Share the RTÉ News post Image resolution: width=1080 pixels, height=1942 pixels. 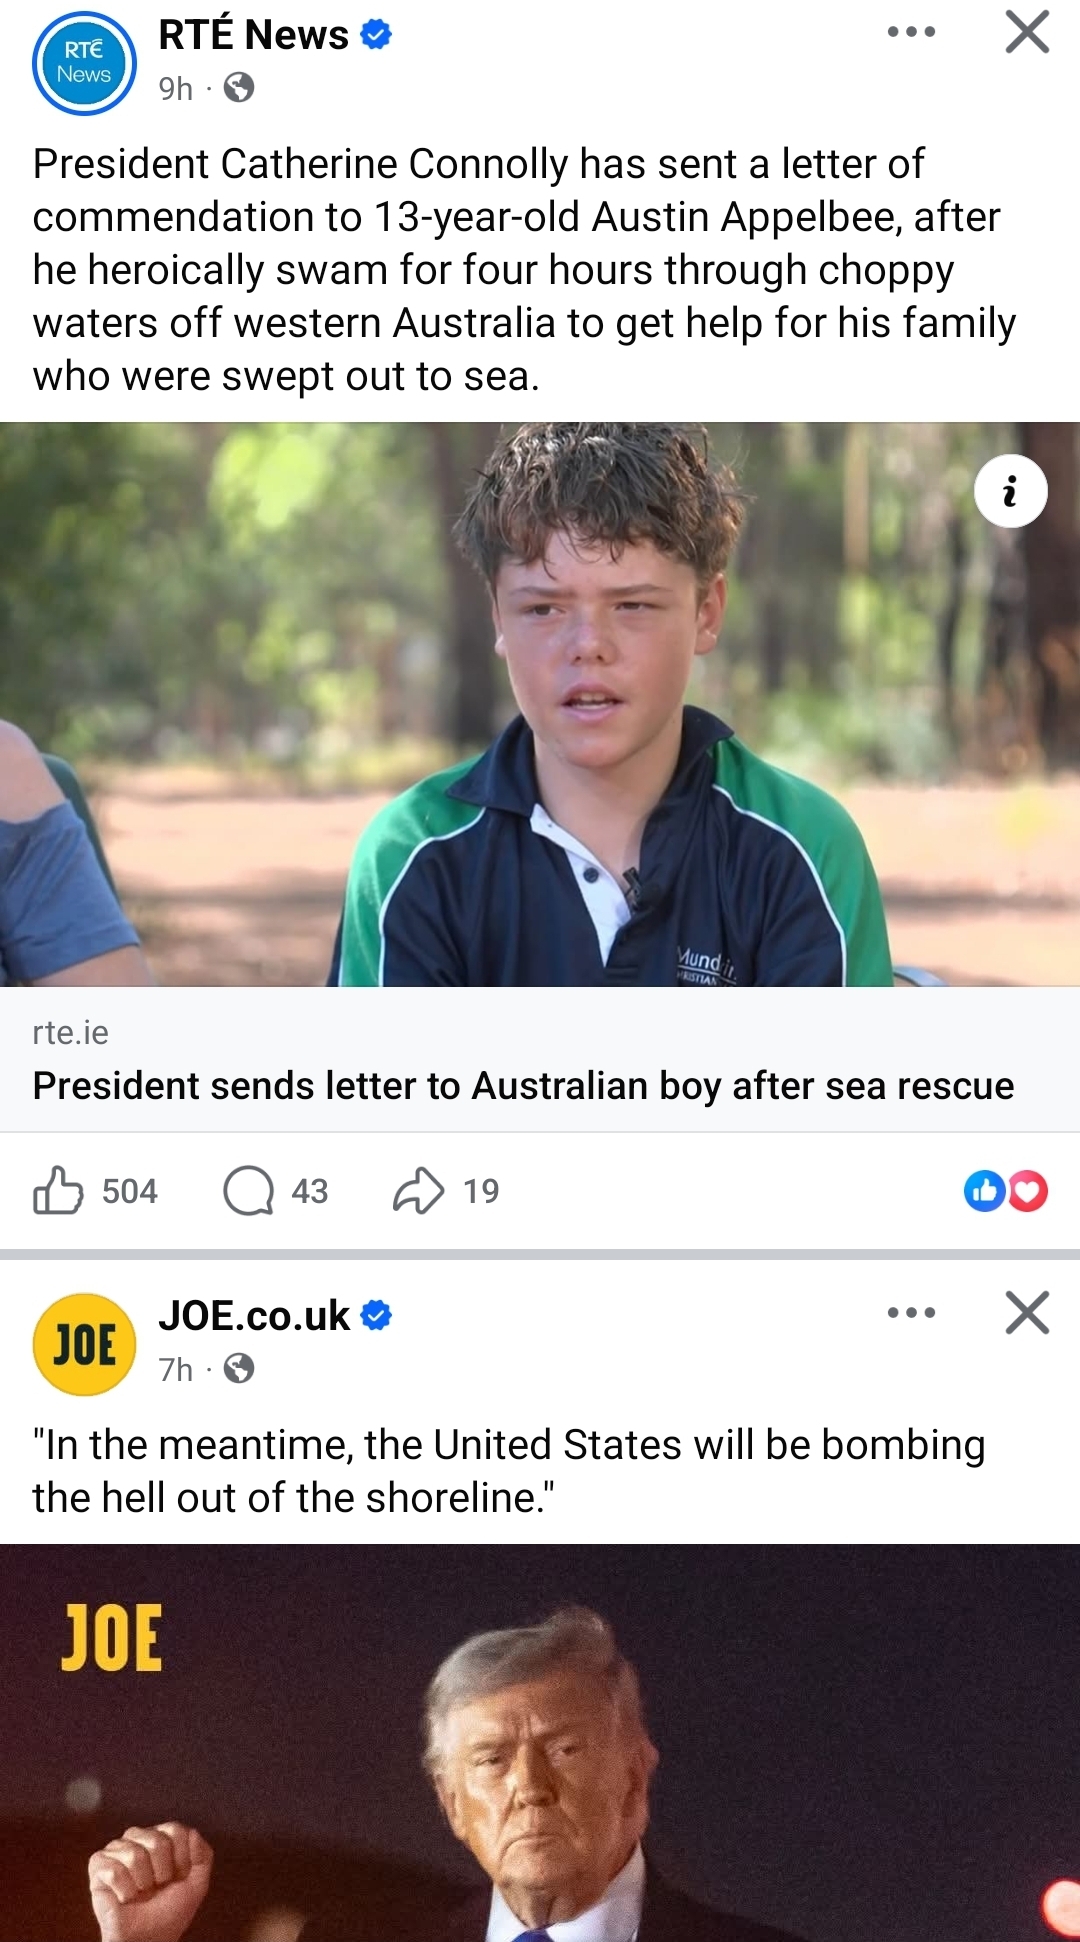pos(446,1191)
